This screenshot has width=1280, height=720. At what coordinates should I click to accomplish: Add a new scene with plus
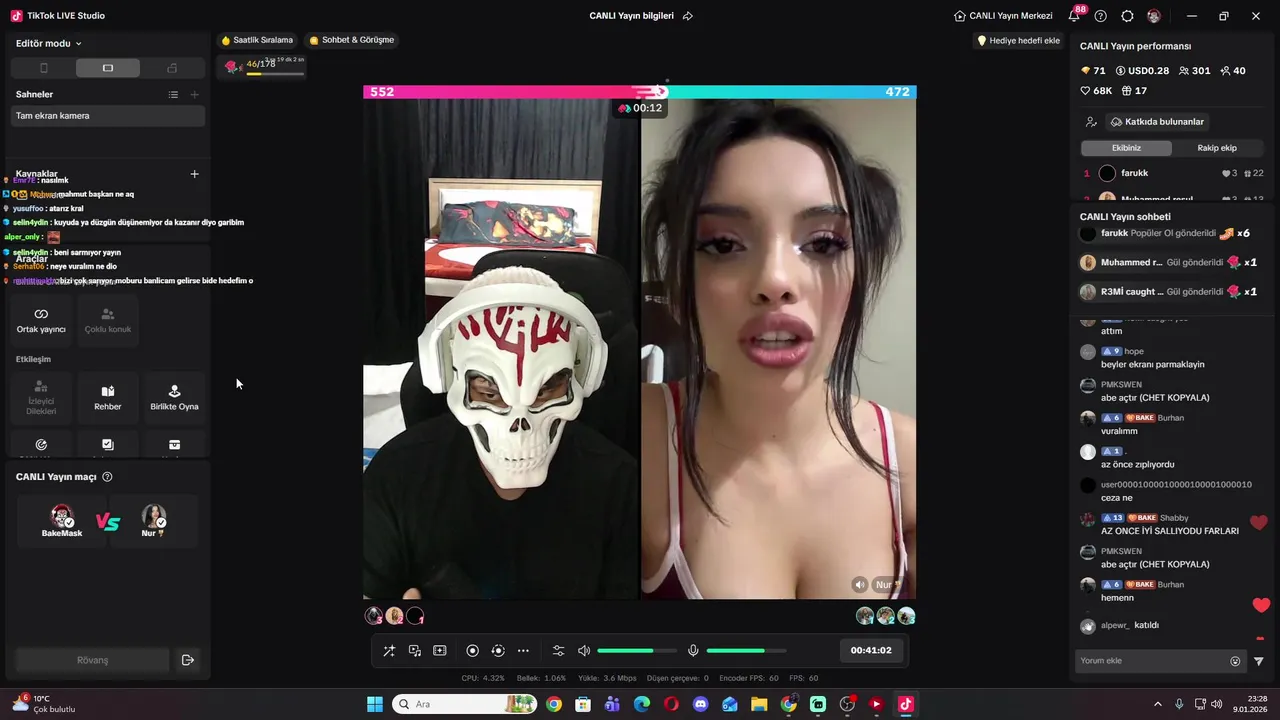(194, 94)
